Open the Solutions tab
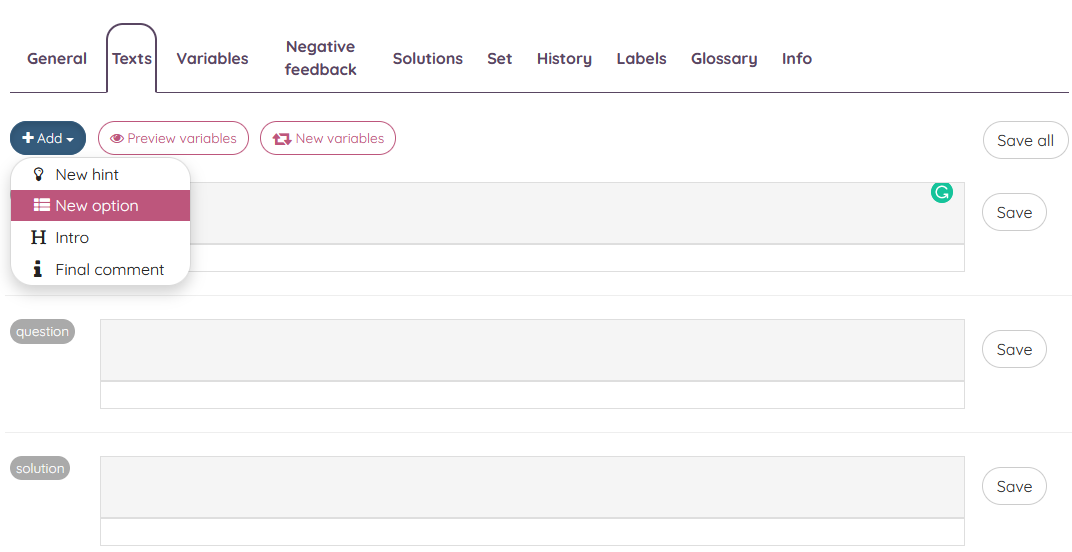Image resolution: width=1072 pixels, height=552 pixels. 427,59
